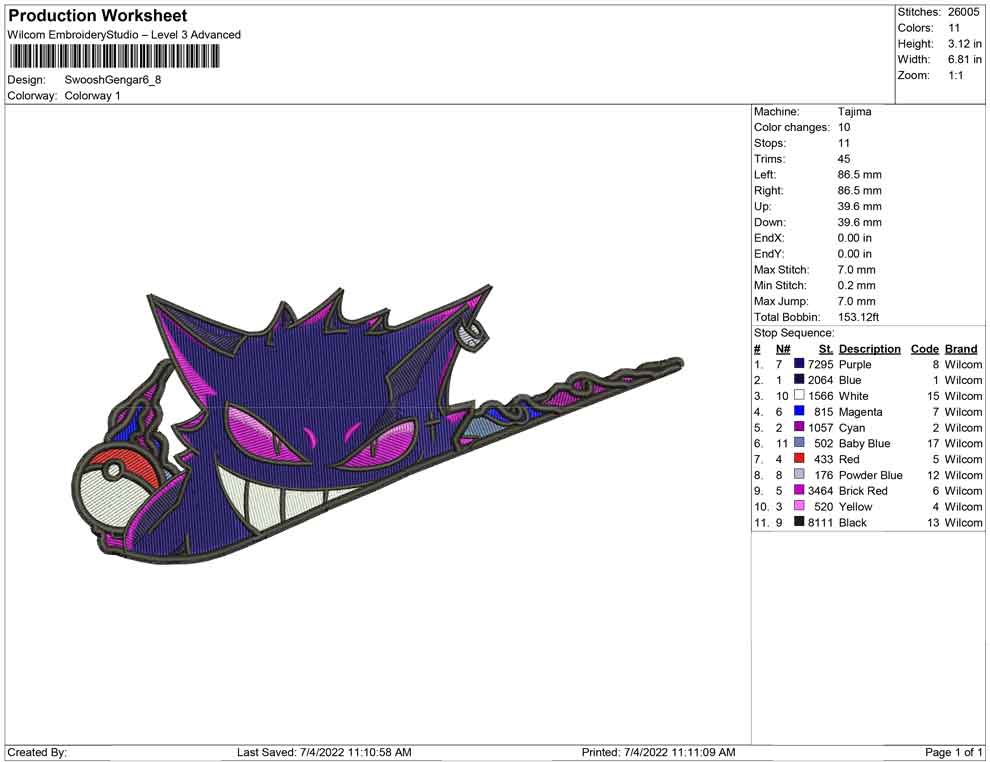The width and height of the screenshot is (990, 762).
Task: Click the design name 'SwooshGengar6_8'
Action: point(113,80)
